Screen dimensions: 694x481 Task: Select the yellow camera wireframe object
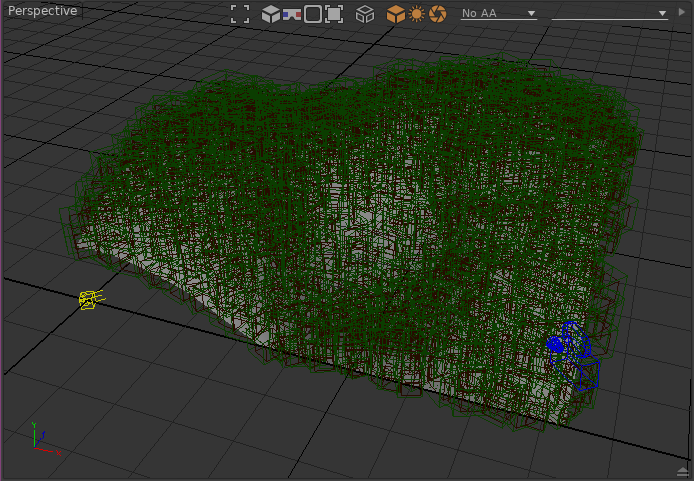click(x=90, y=299)
